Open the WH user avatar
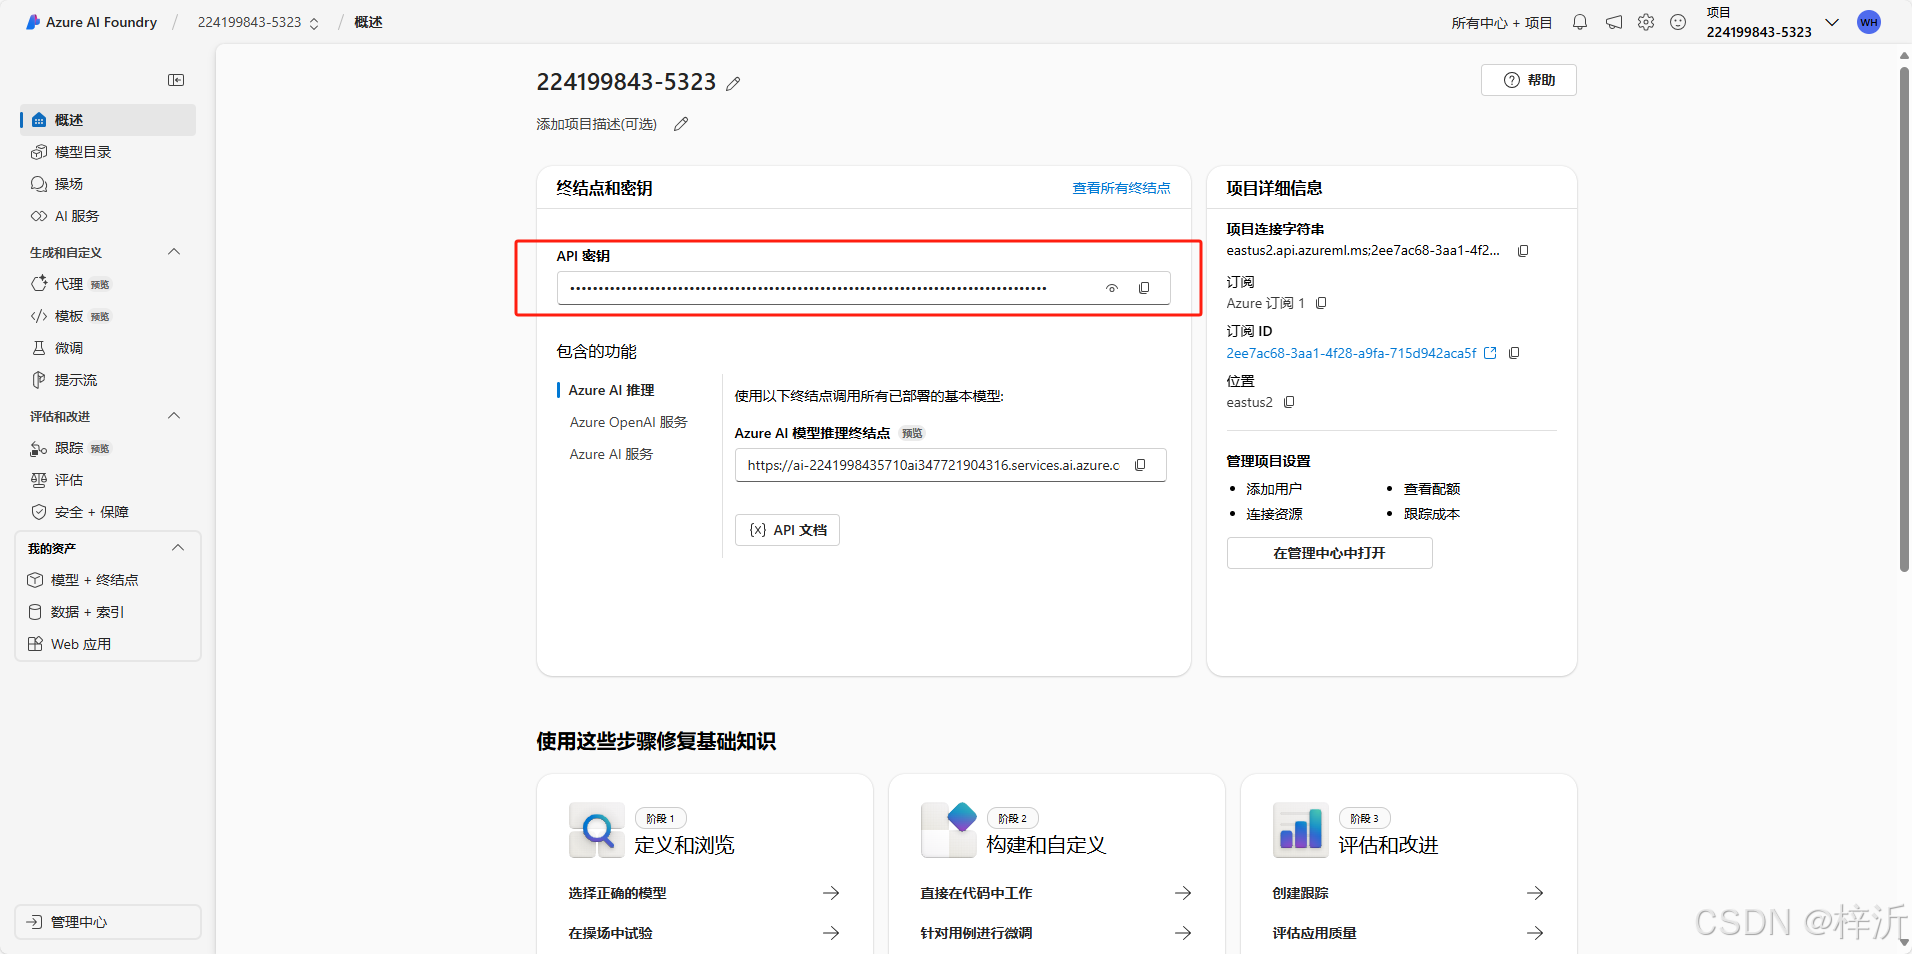The image size is (1912, 954). pos(1868,22)
